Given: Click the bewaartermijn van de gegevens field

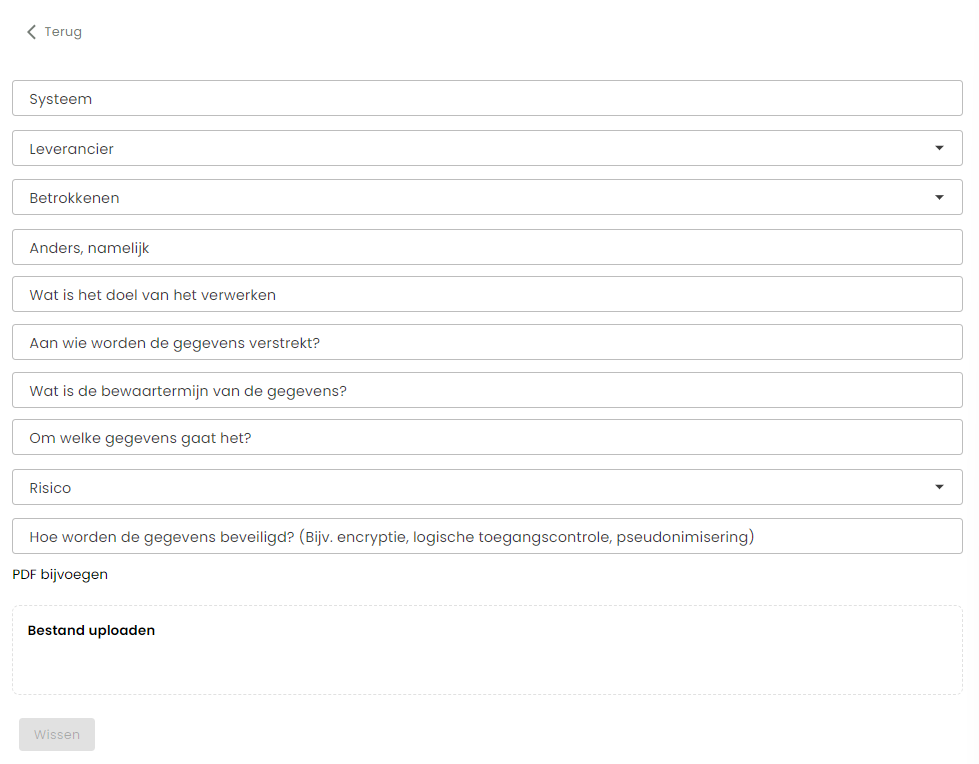Looking at the screenshot, I should 487,390.
